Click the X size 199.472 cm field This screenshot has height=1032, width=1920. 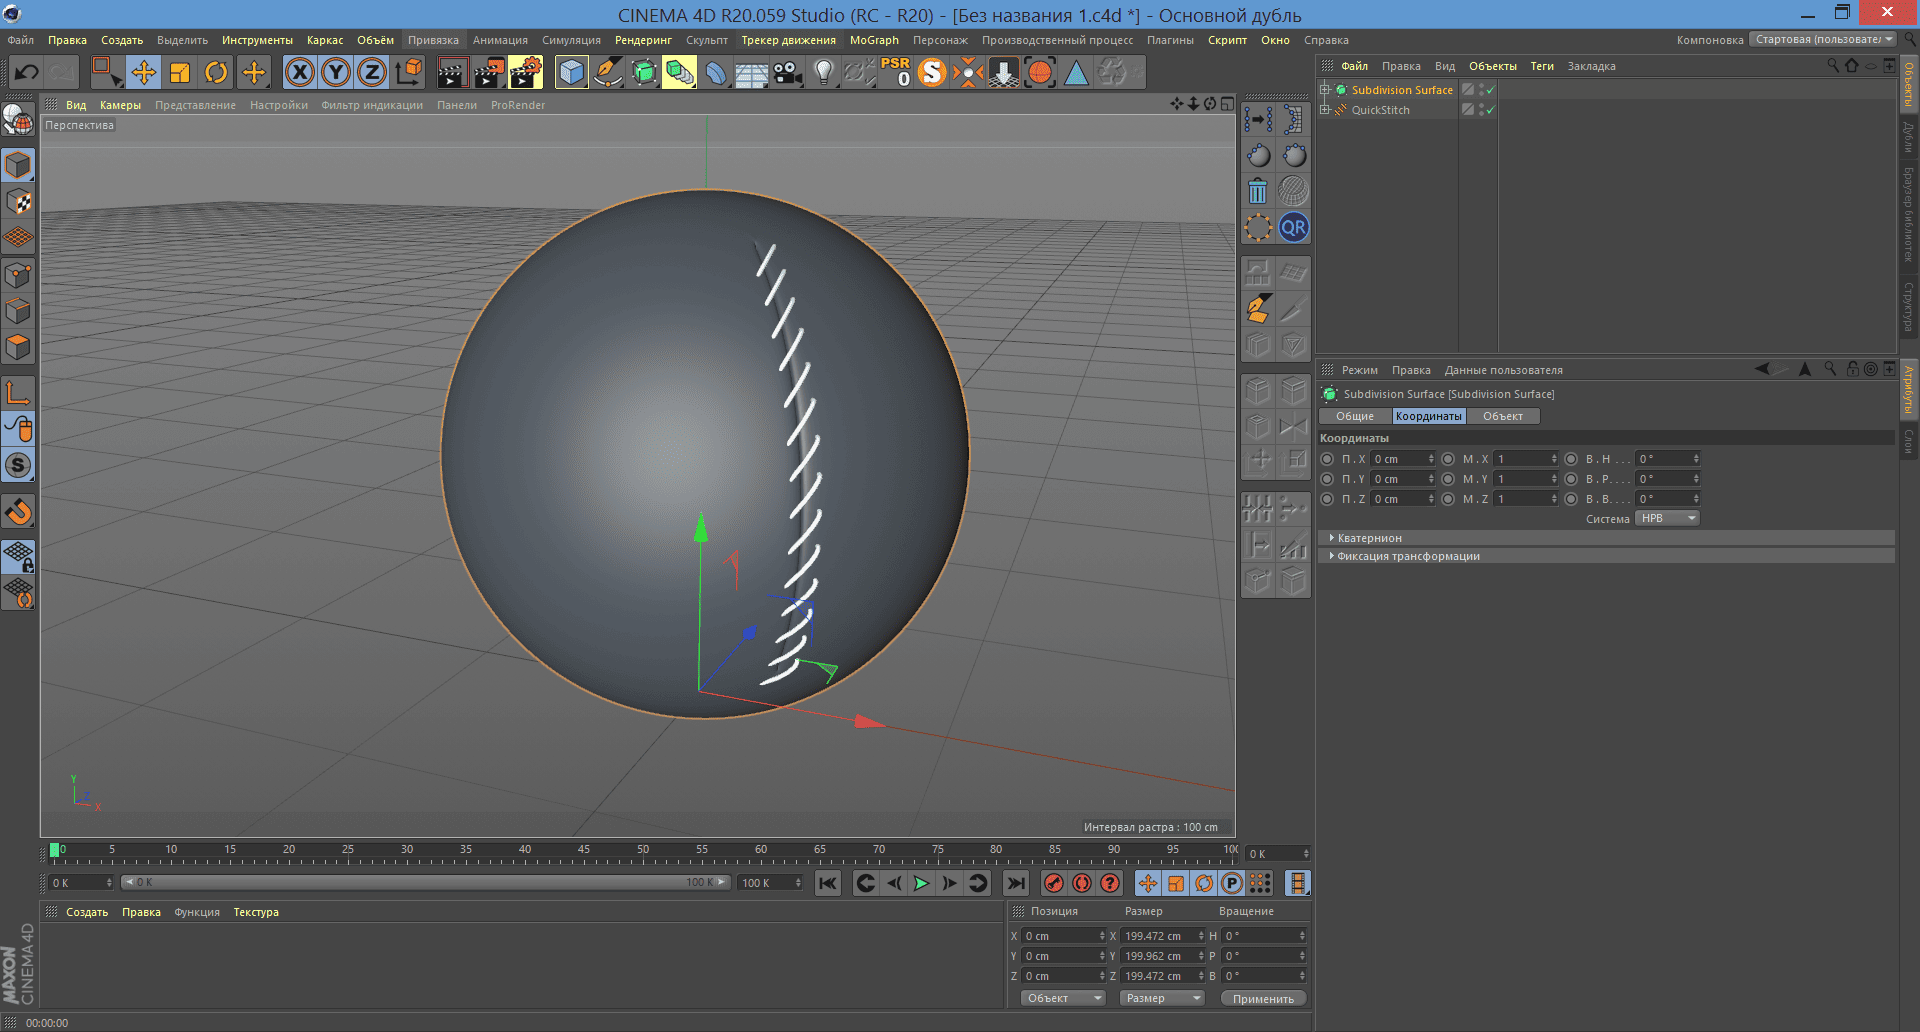(x=1162, y=936)
